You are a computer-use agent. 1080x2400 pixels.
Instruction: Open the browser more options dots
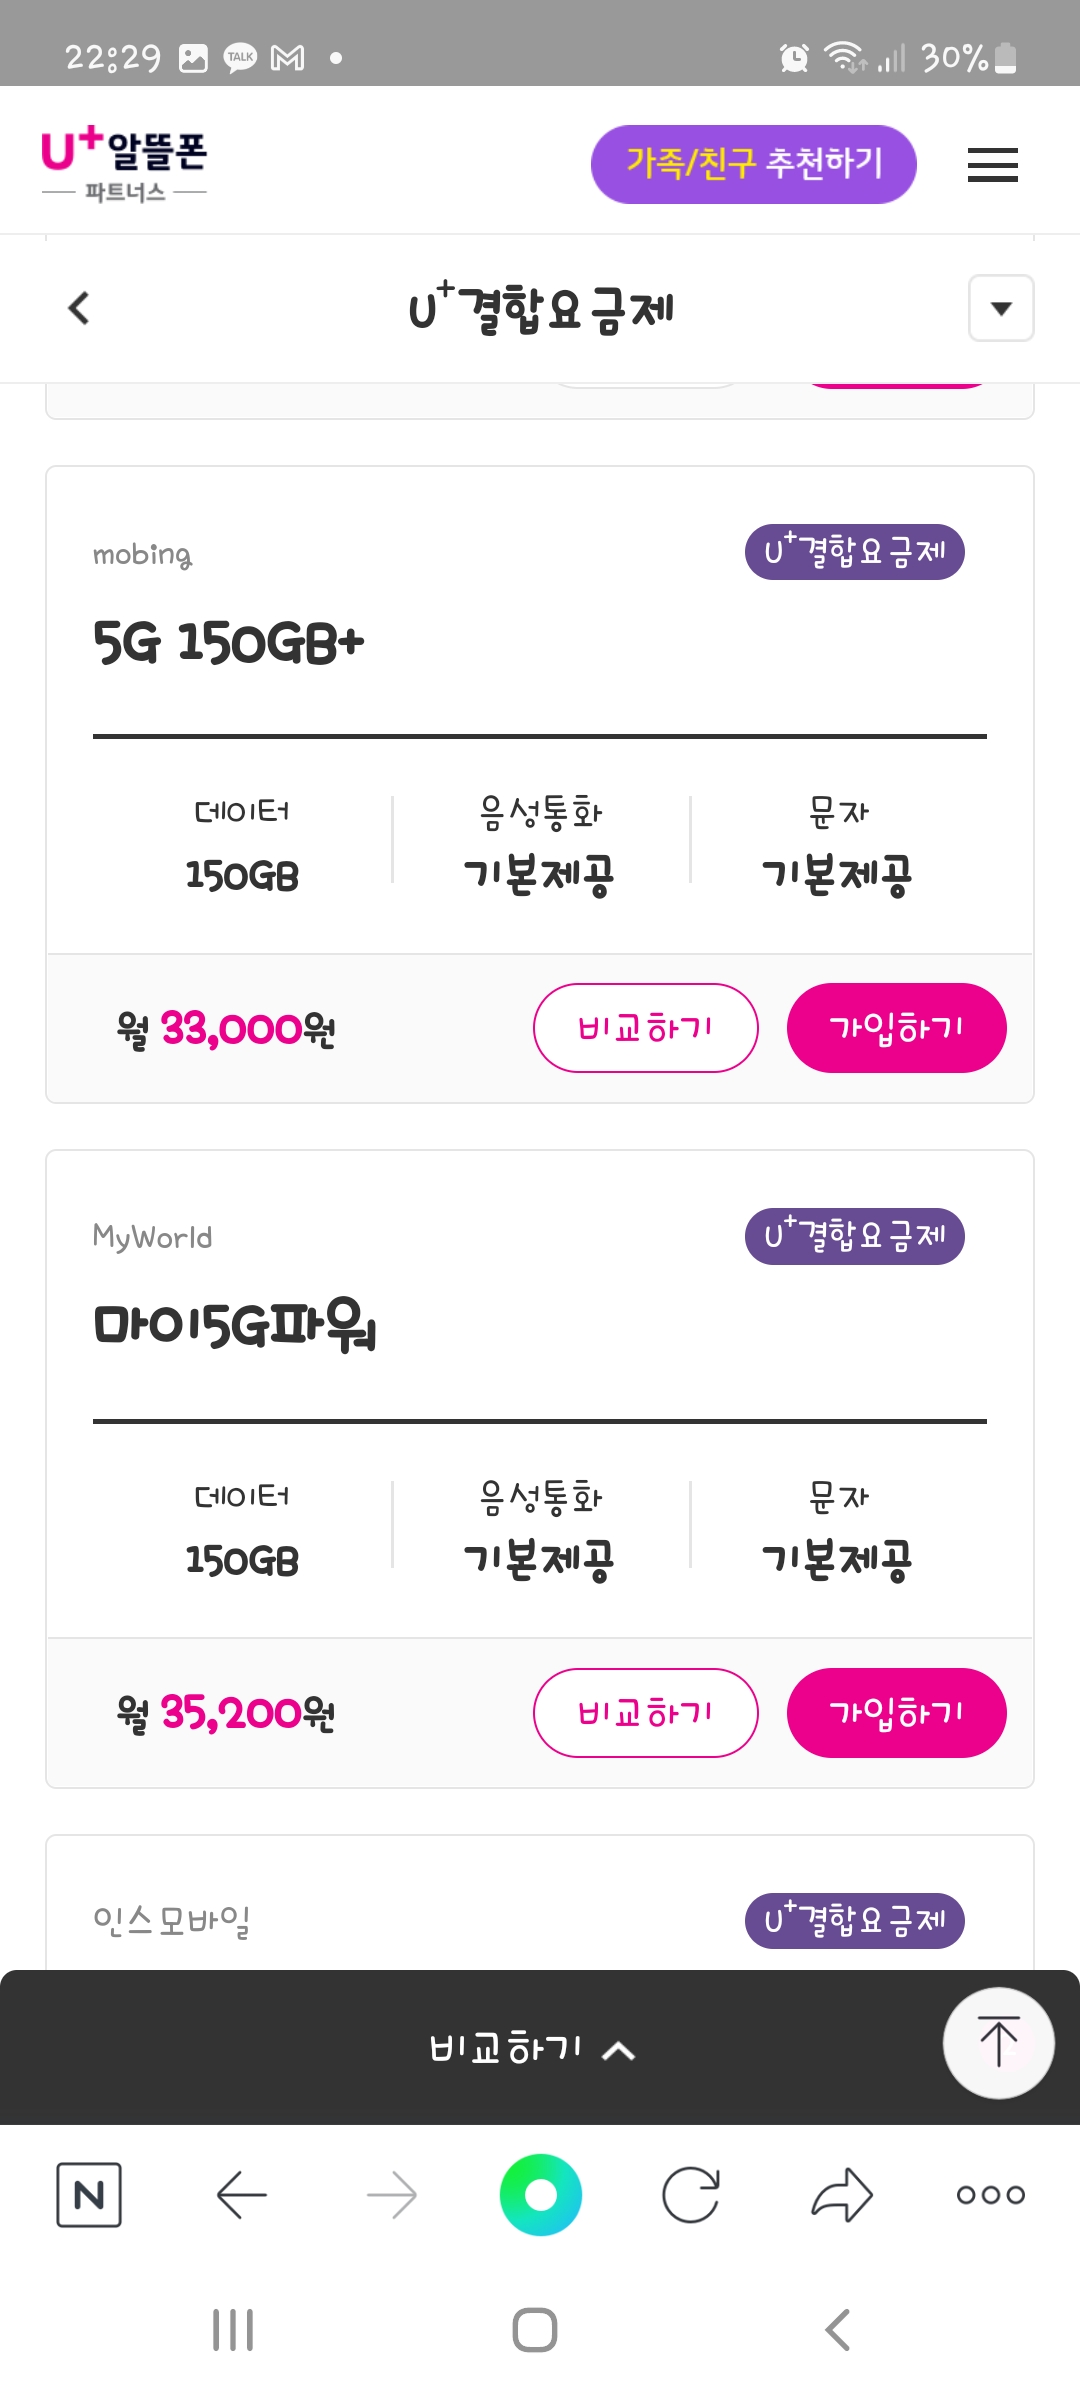pyautogui.click(x=990, y=2195)
